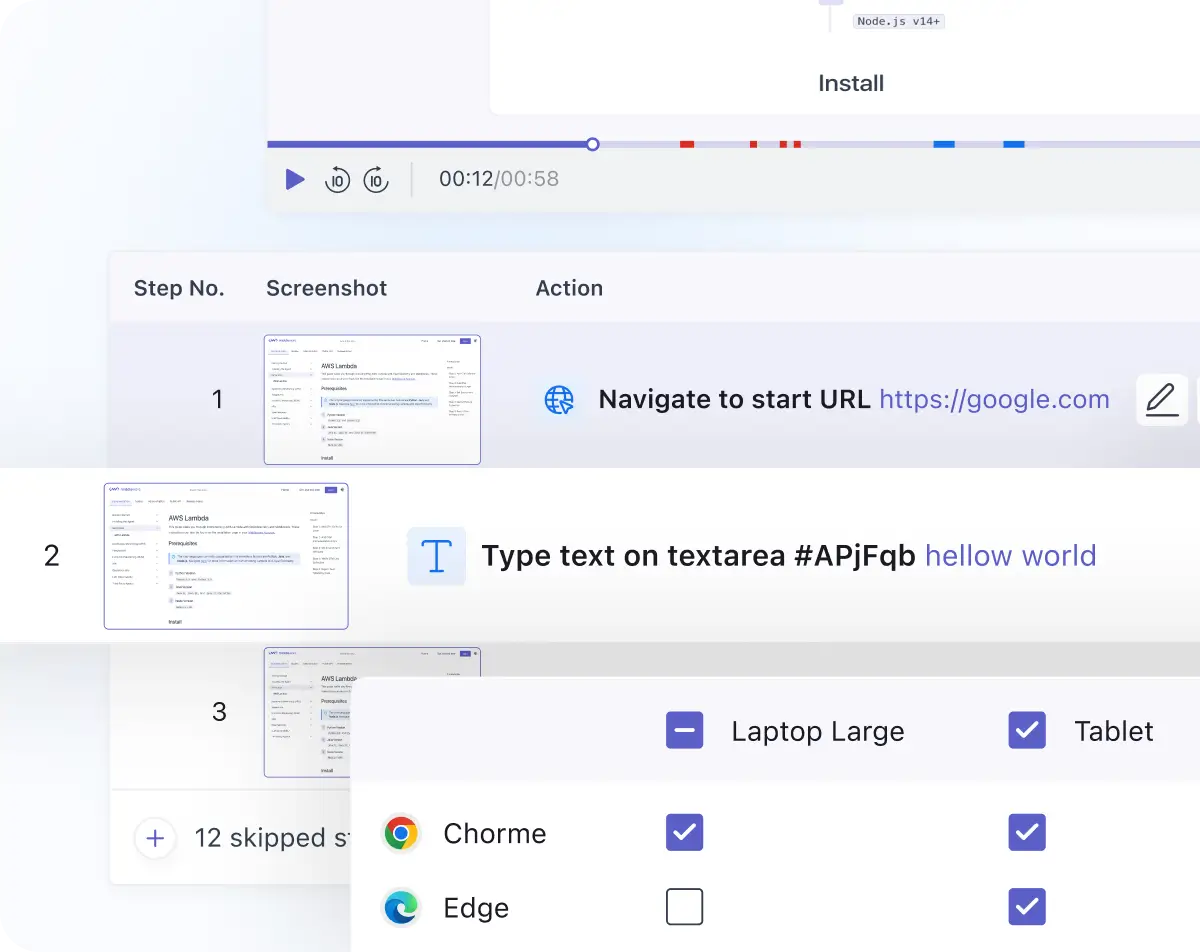Screen dimensions: 1200x952
Task: Skip forward 10 seconds in the recording
Action: 376,180
